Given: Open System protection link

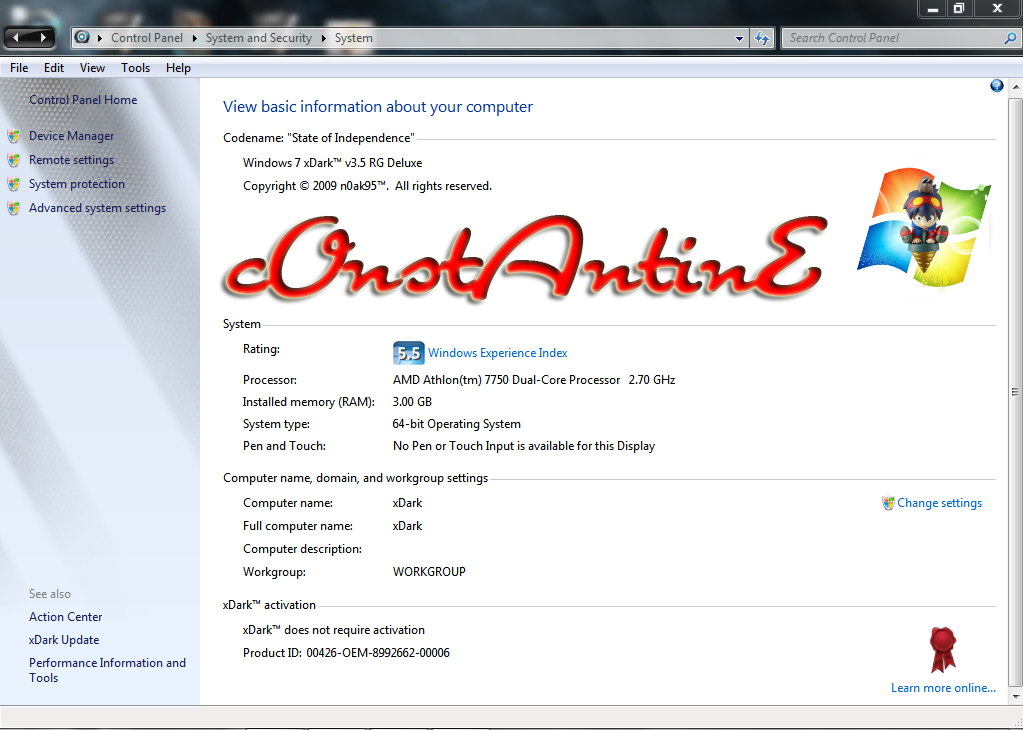Looking at the screenshot, I should [x=76, y=184].
